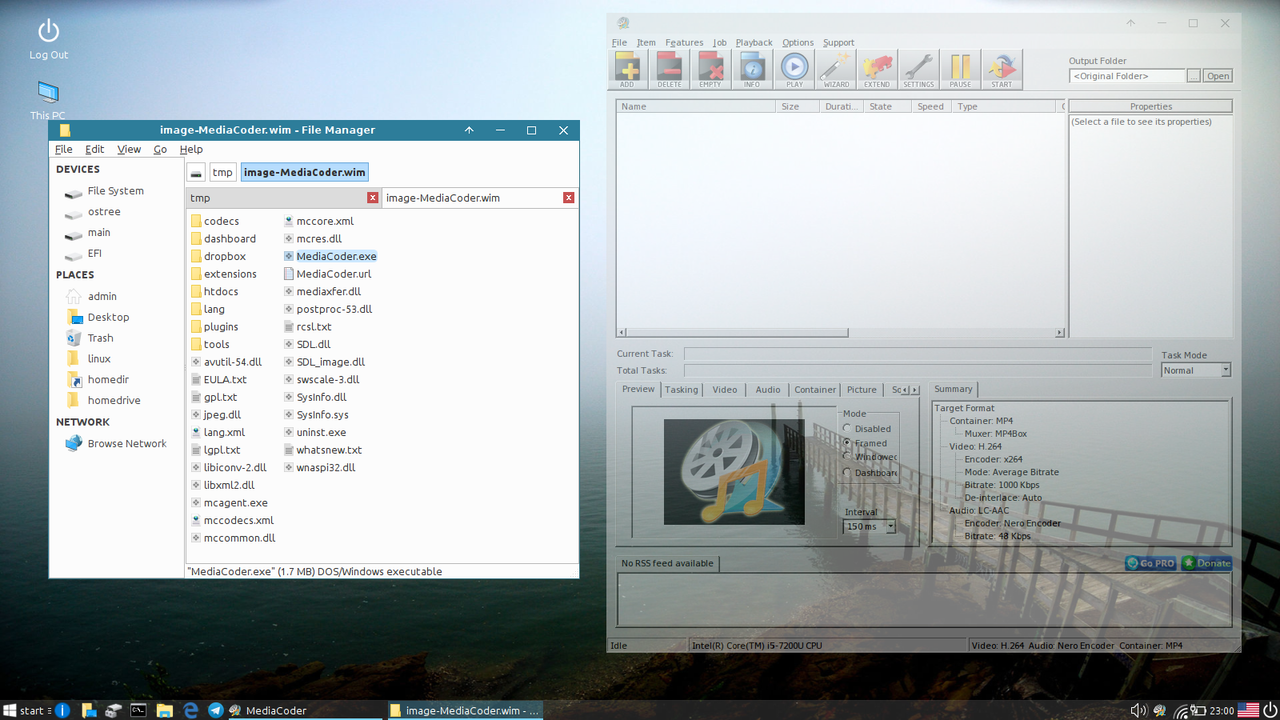The height and width of the screenshot is (720, 1280).
Task: Click the volume speaker icon in system tray
Action: coord(1138,710)
